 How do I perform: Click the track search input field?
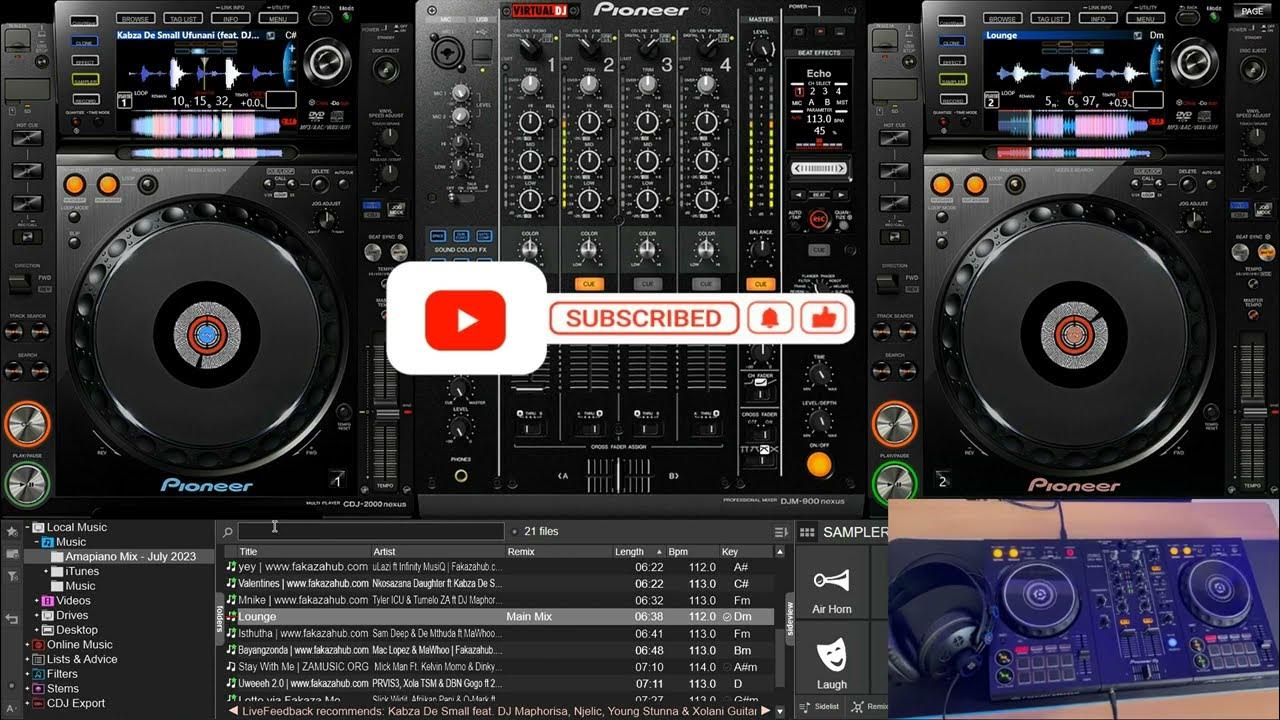coord(371,531)
